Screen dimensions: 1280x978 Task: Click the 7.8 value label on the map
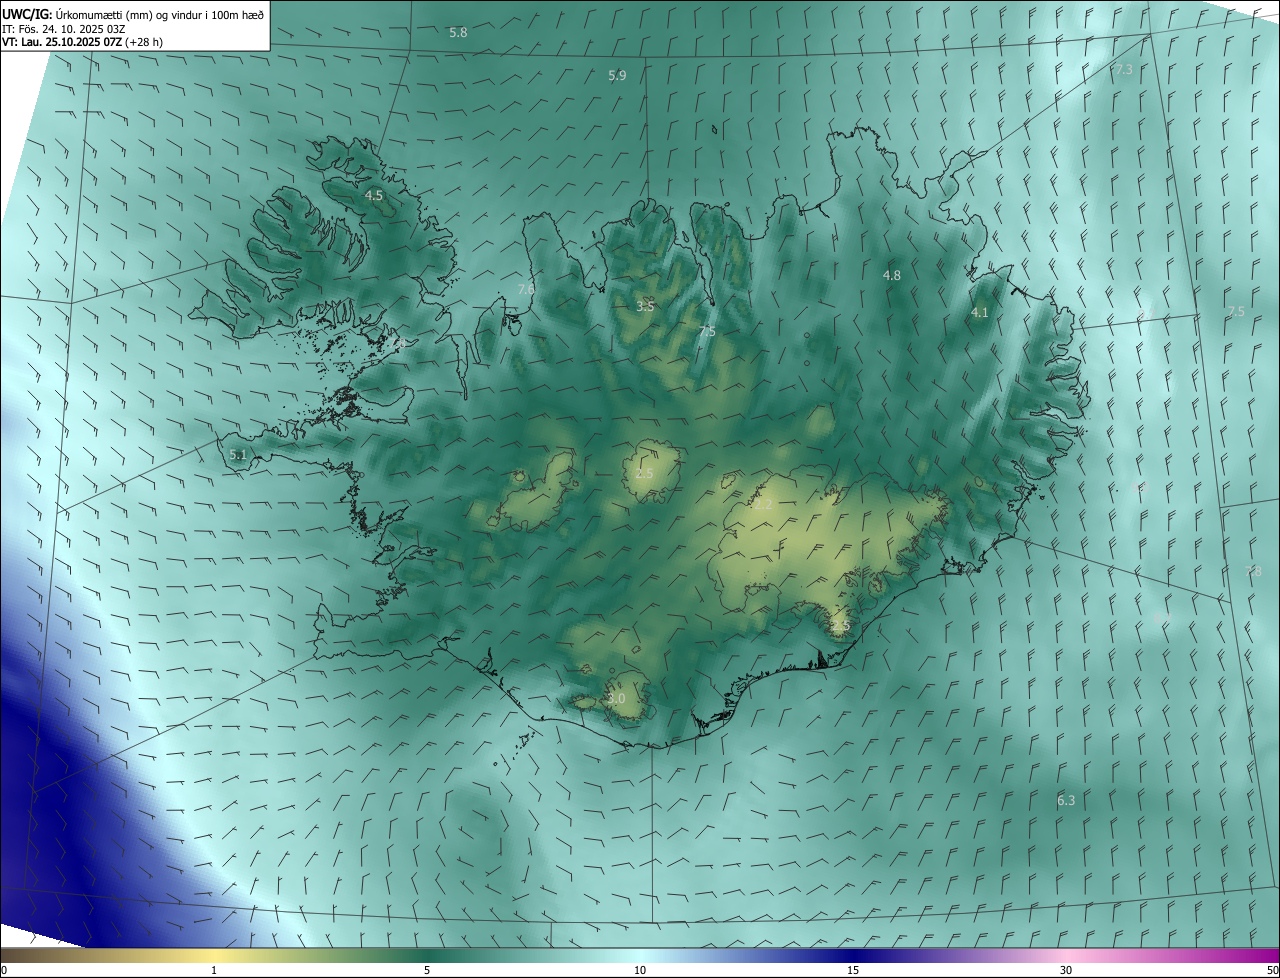(1254, 571)
